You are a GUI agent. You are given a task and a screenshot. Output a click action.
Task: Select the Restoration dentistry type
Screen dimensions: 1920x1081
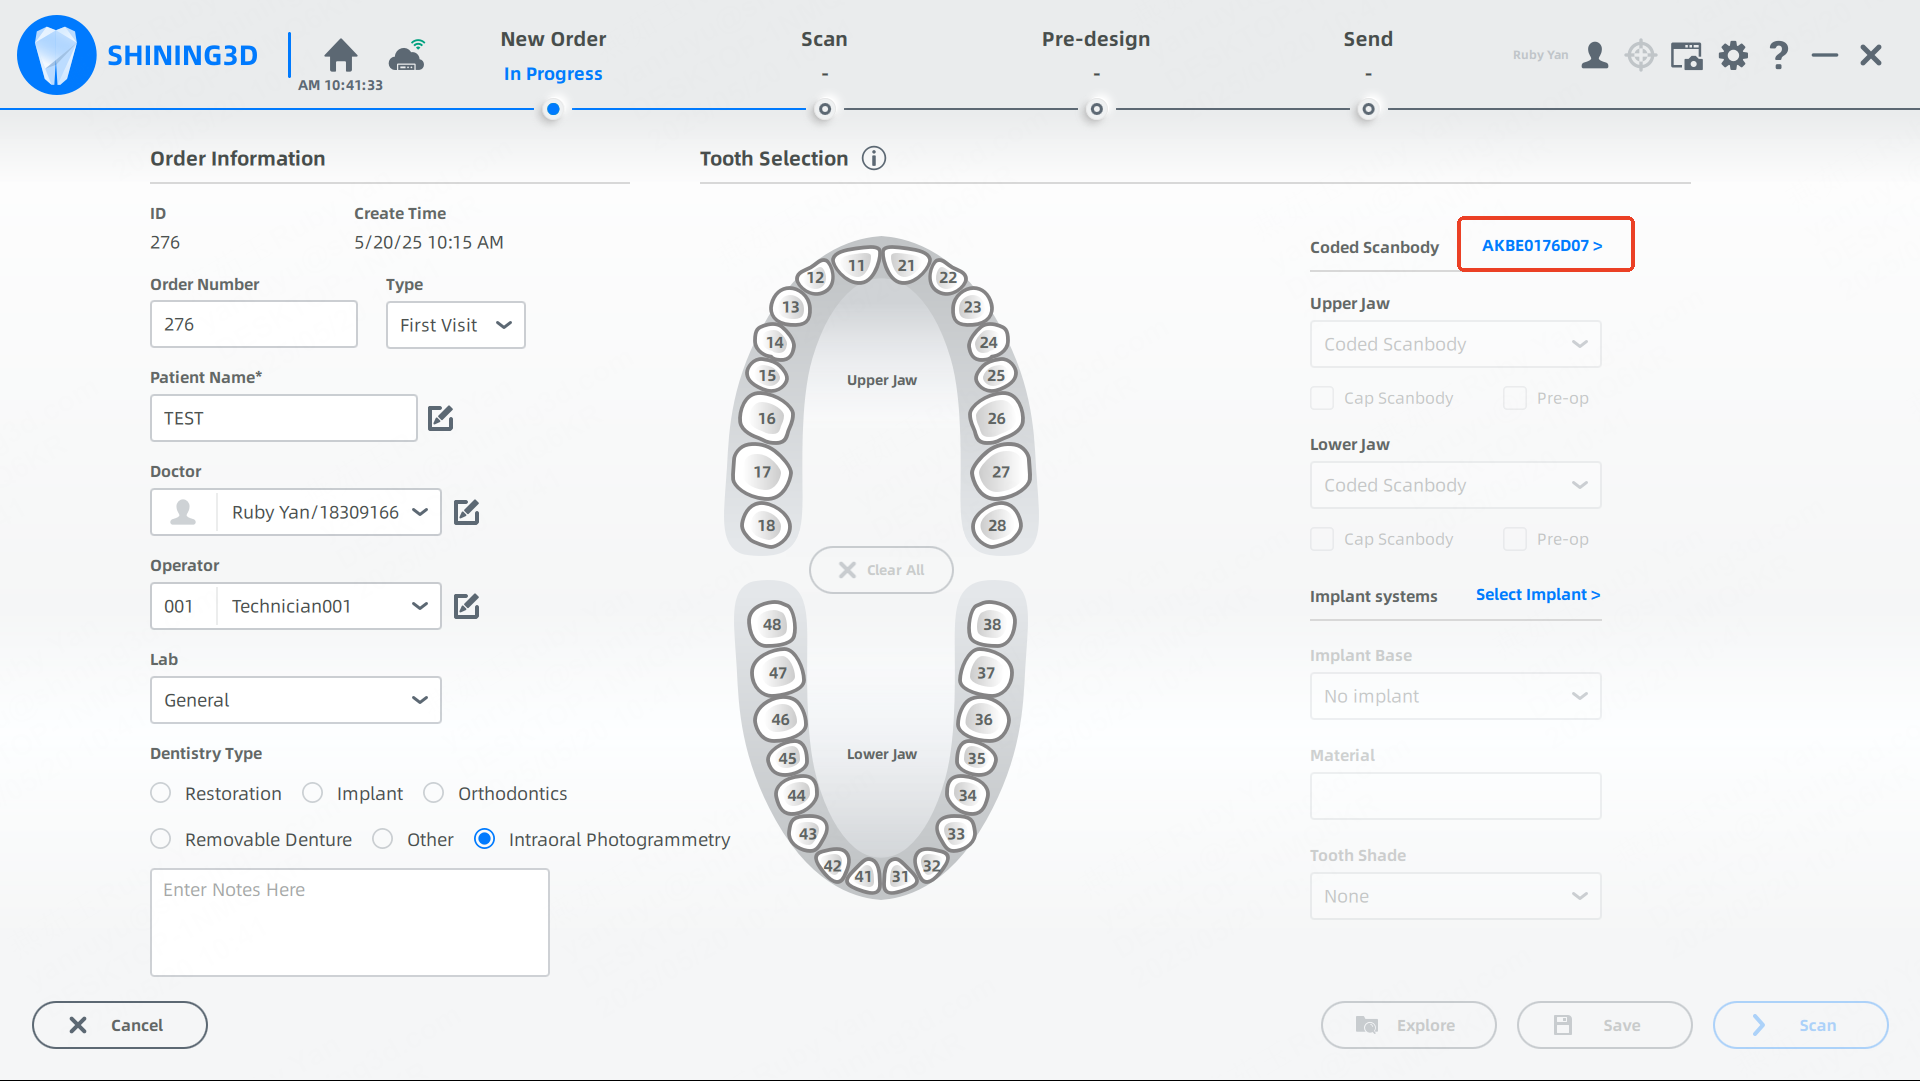[x=161, y=793]
